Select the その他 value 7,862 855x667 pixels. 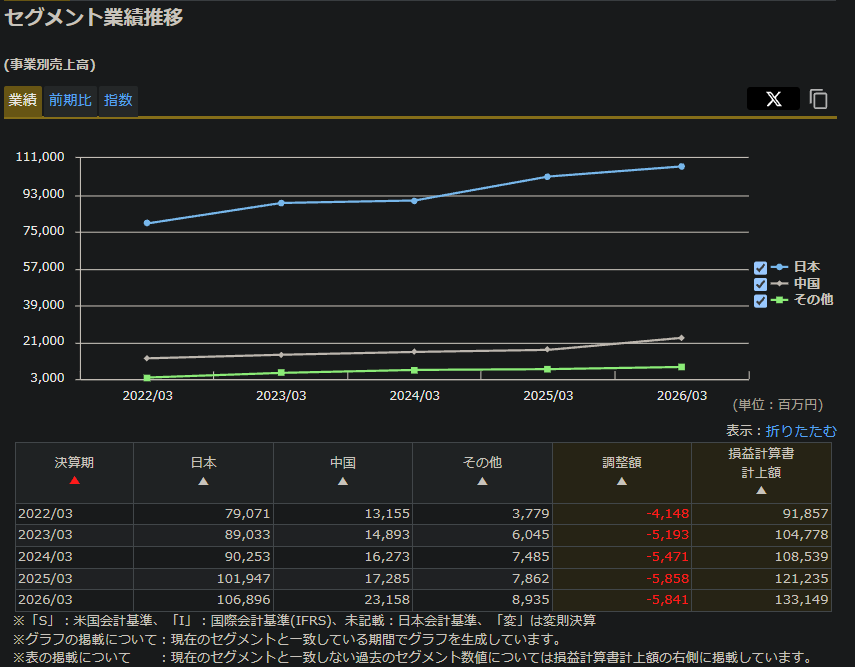tap(531, 579)
